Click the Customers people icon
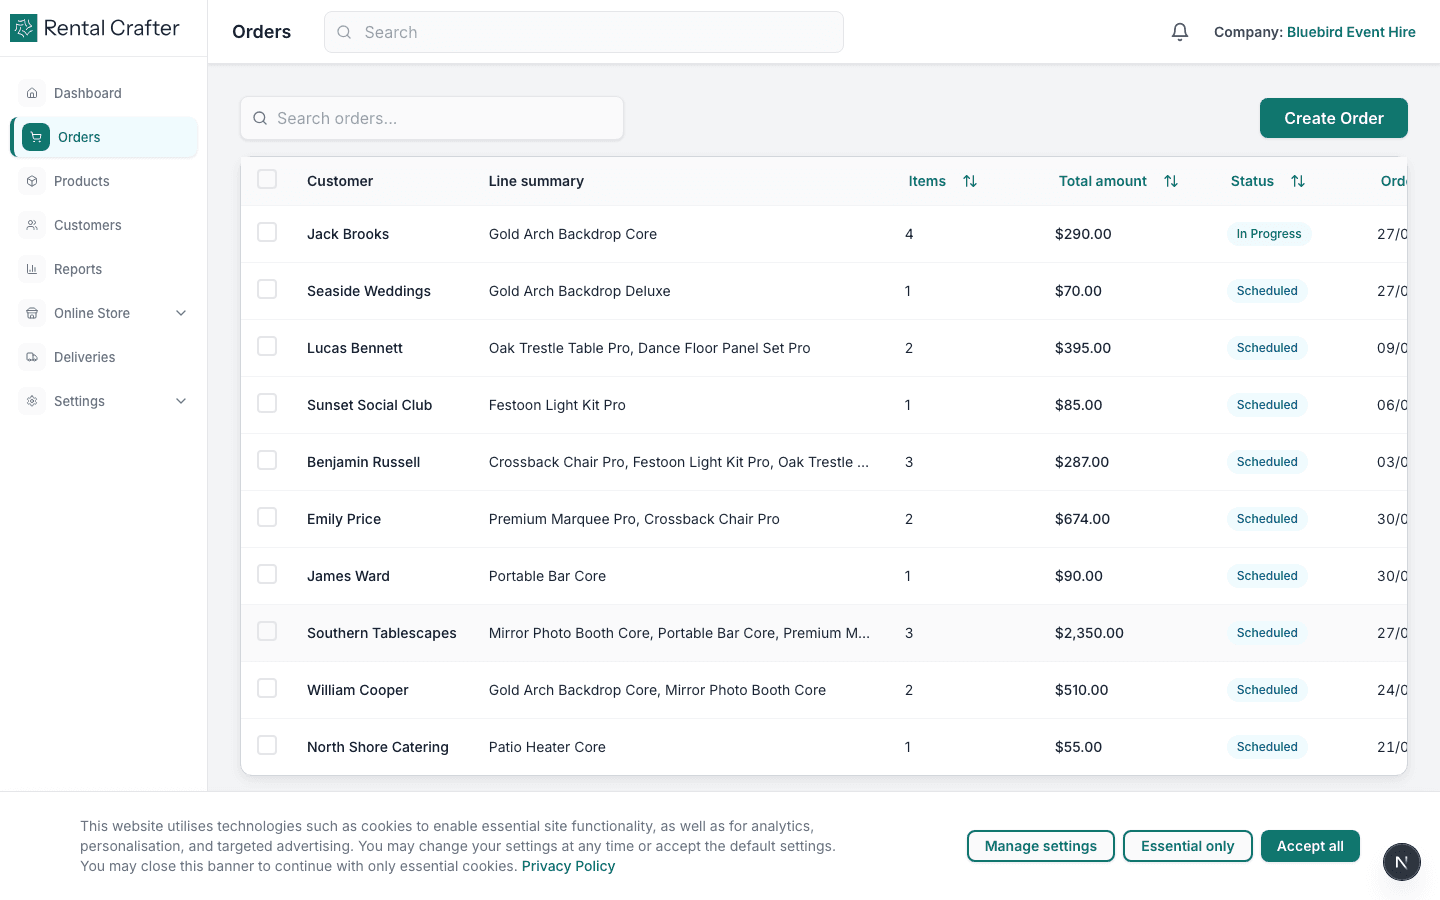 (x=32, y=225)
